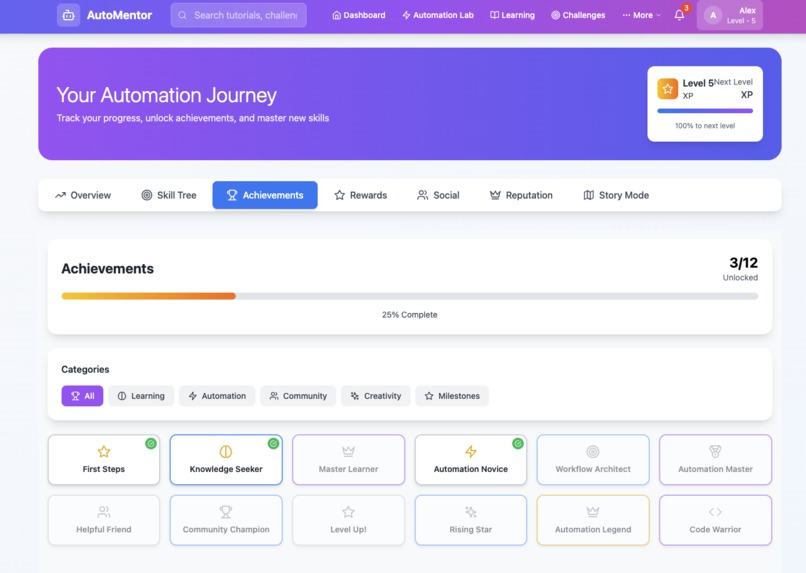Click the Community Champion trophy icon
The height and width of the screenshot is (573, 806).
[x=226, y=512]
